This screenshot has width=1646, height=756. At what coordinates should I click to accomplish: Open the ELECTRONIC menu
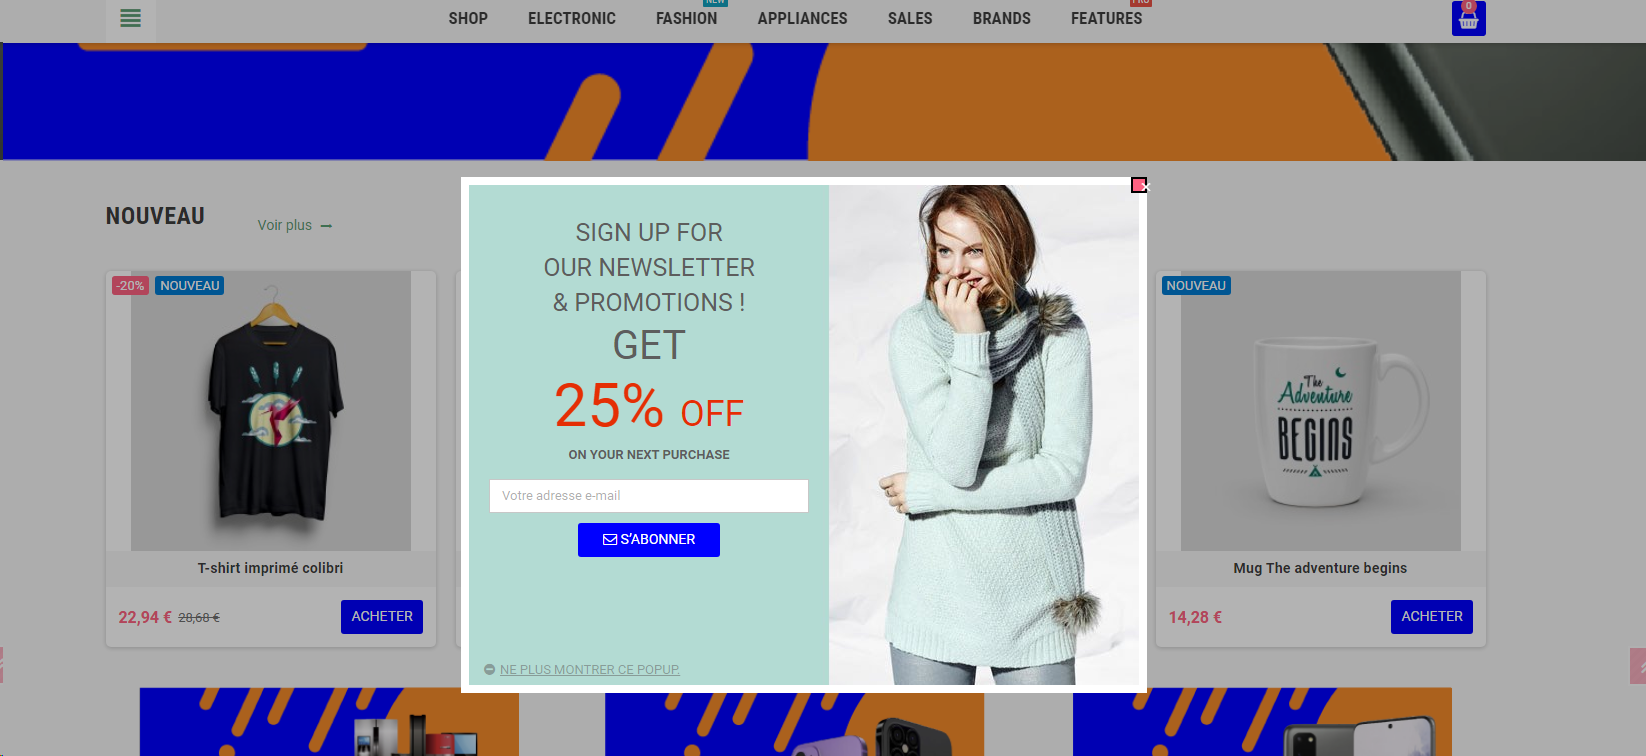click(x=572, y=18)
